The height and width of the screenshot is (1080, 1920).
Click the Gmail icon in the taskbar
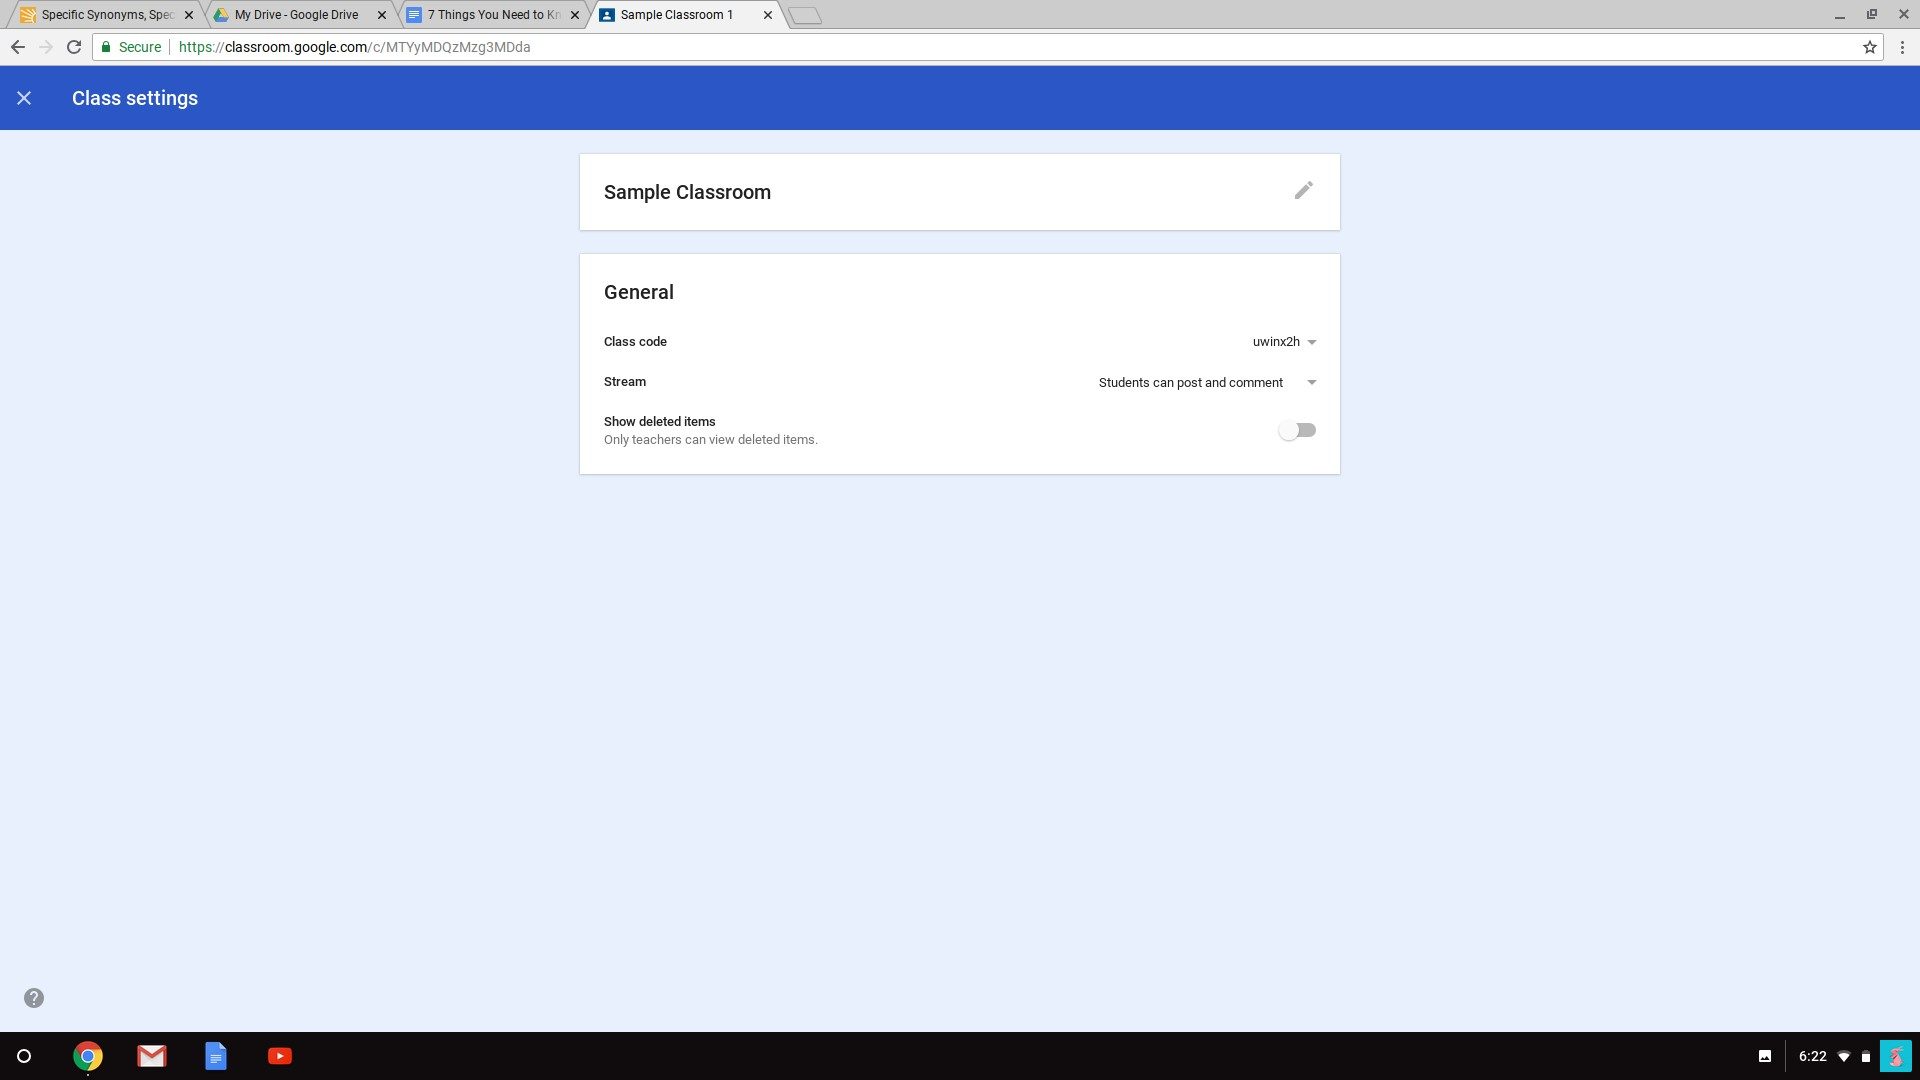click(150, 1055)
